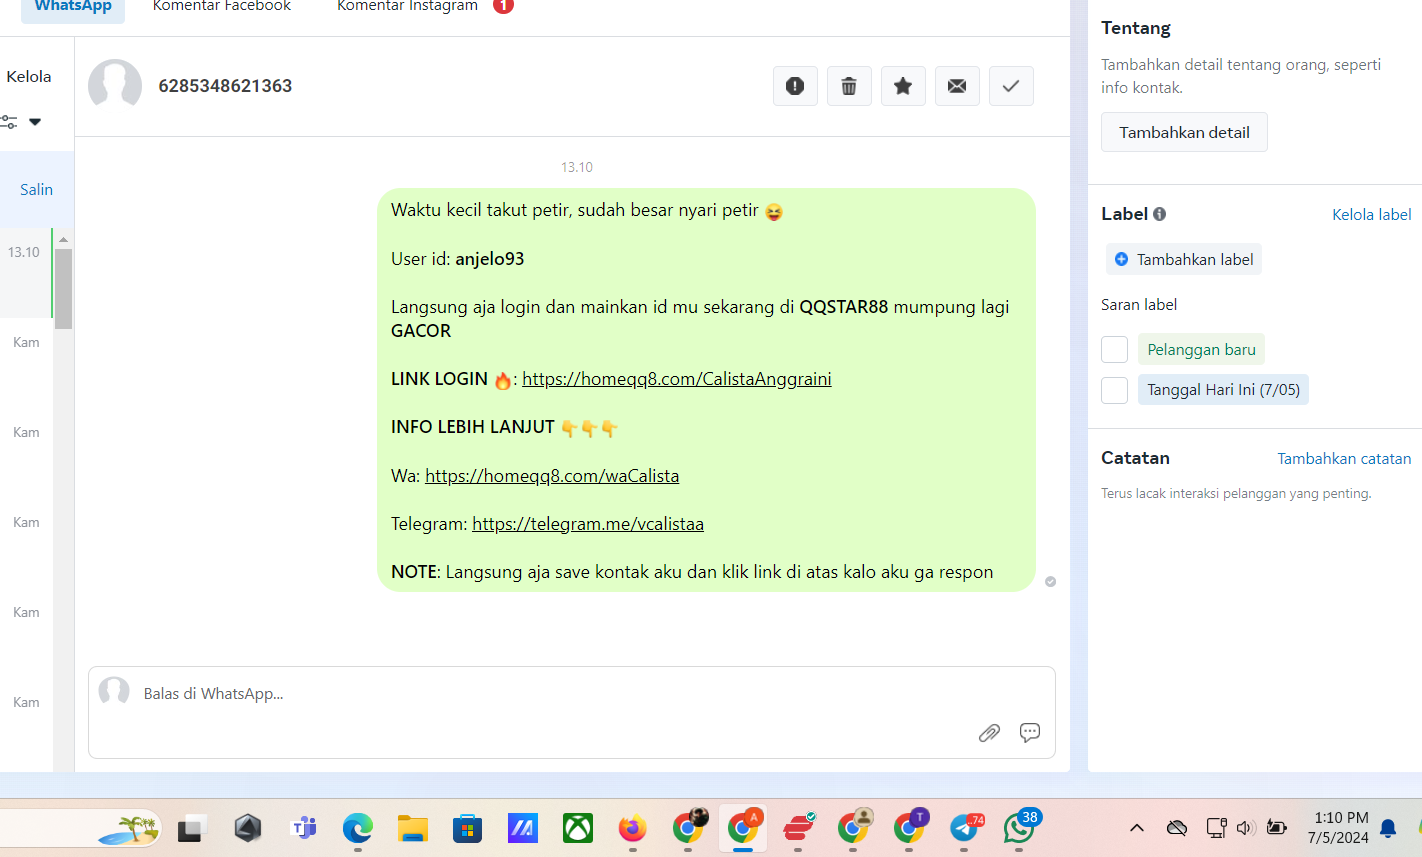Click the conversation list scrollbar thumb
The height and width of the screenshot is (857, 1422).
coord(64,289)
